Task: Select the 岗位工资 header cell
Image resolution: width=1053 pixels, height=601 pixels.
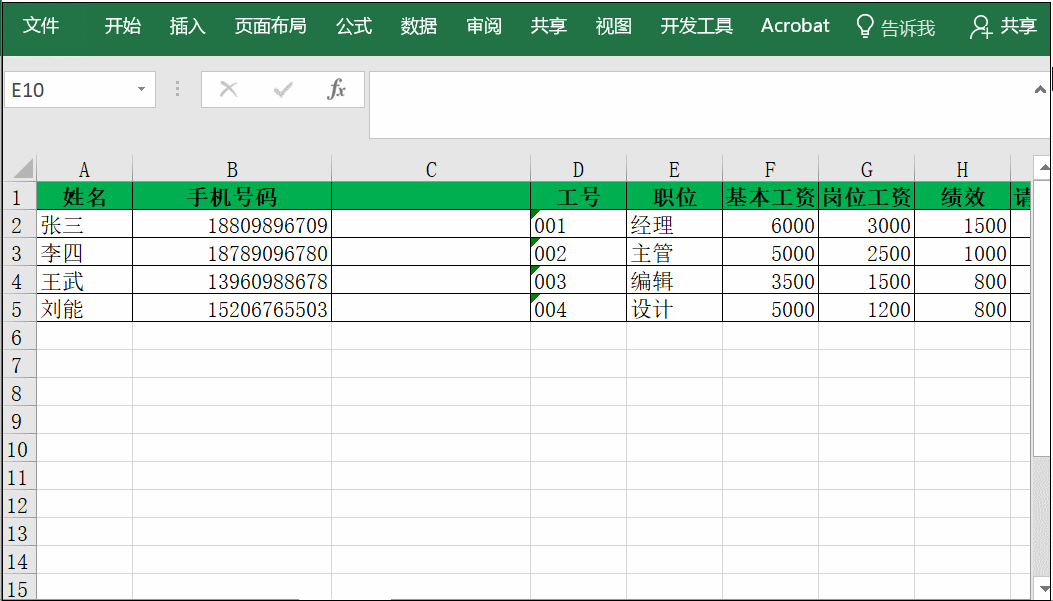Action: [x=866, y=197]
